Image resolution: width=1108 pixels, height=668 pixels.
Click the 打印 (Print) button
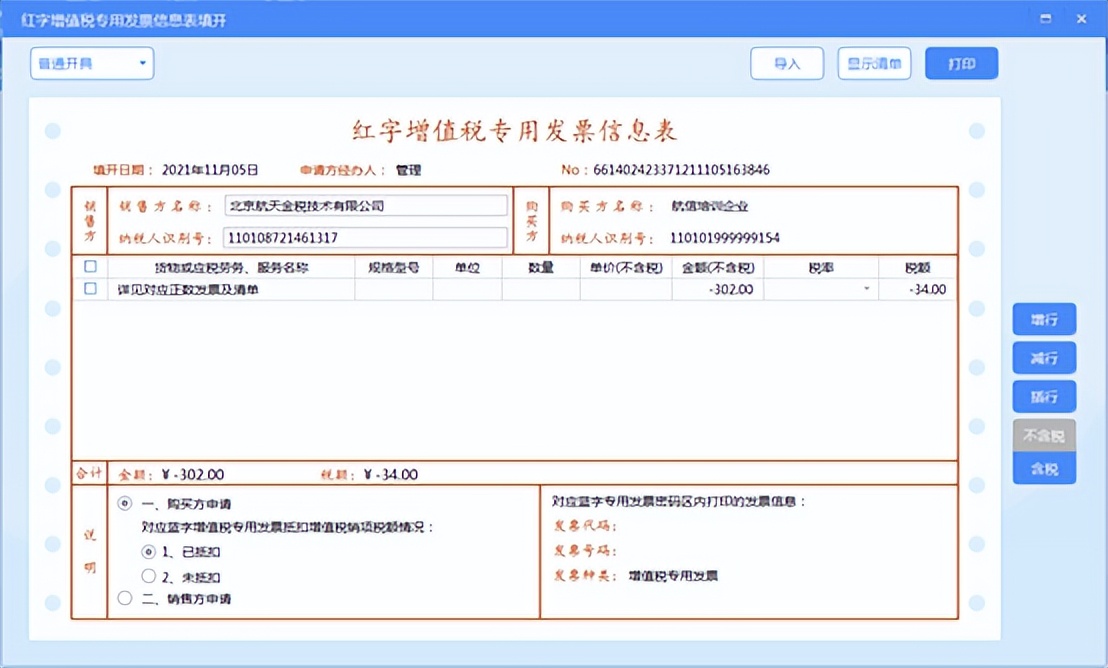tap(960, 62)
